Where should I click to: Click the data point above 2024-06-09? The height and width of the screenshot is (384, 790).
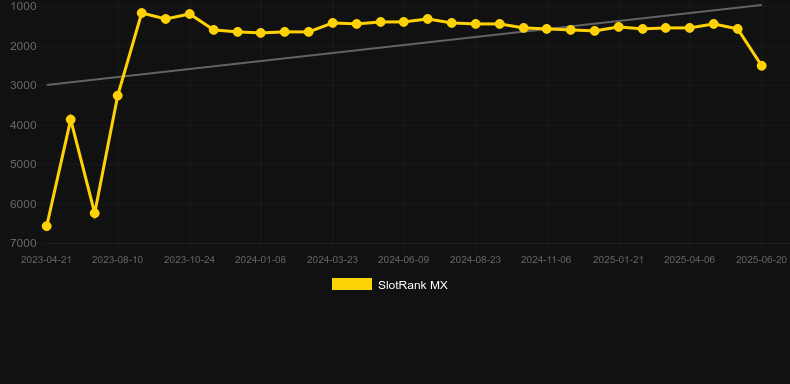pos(404,22)
